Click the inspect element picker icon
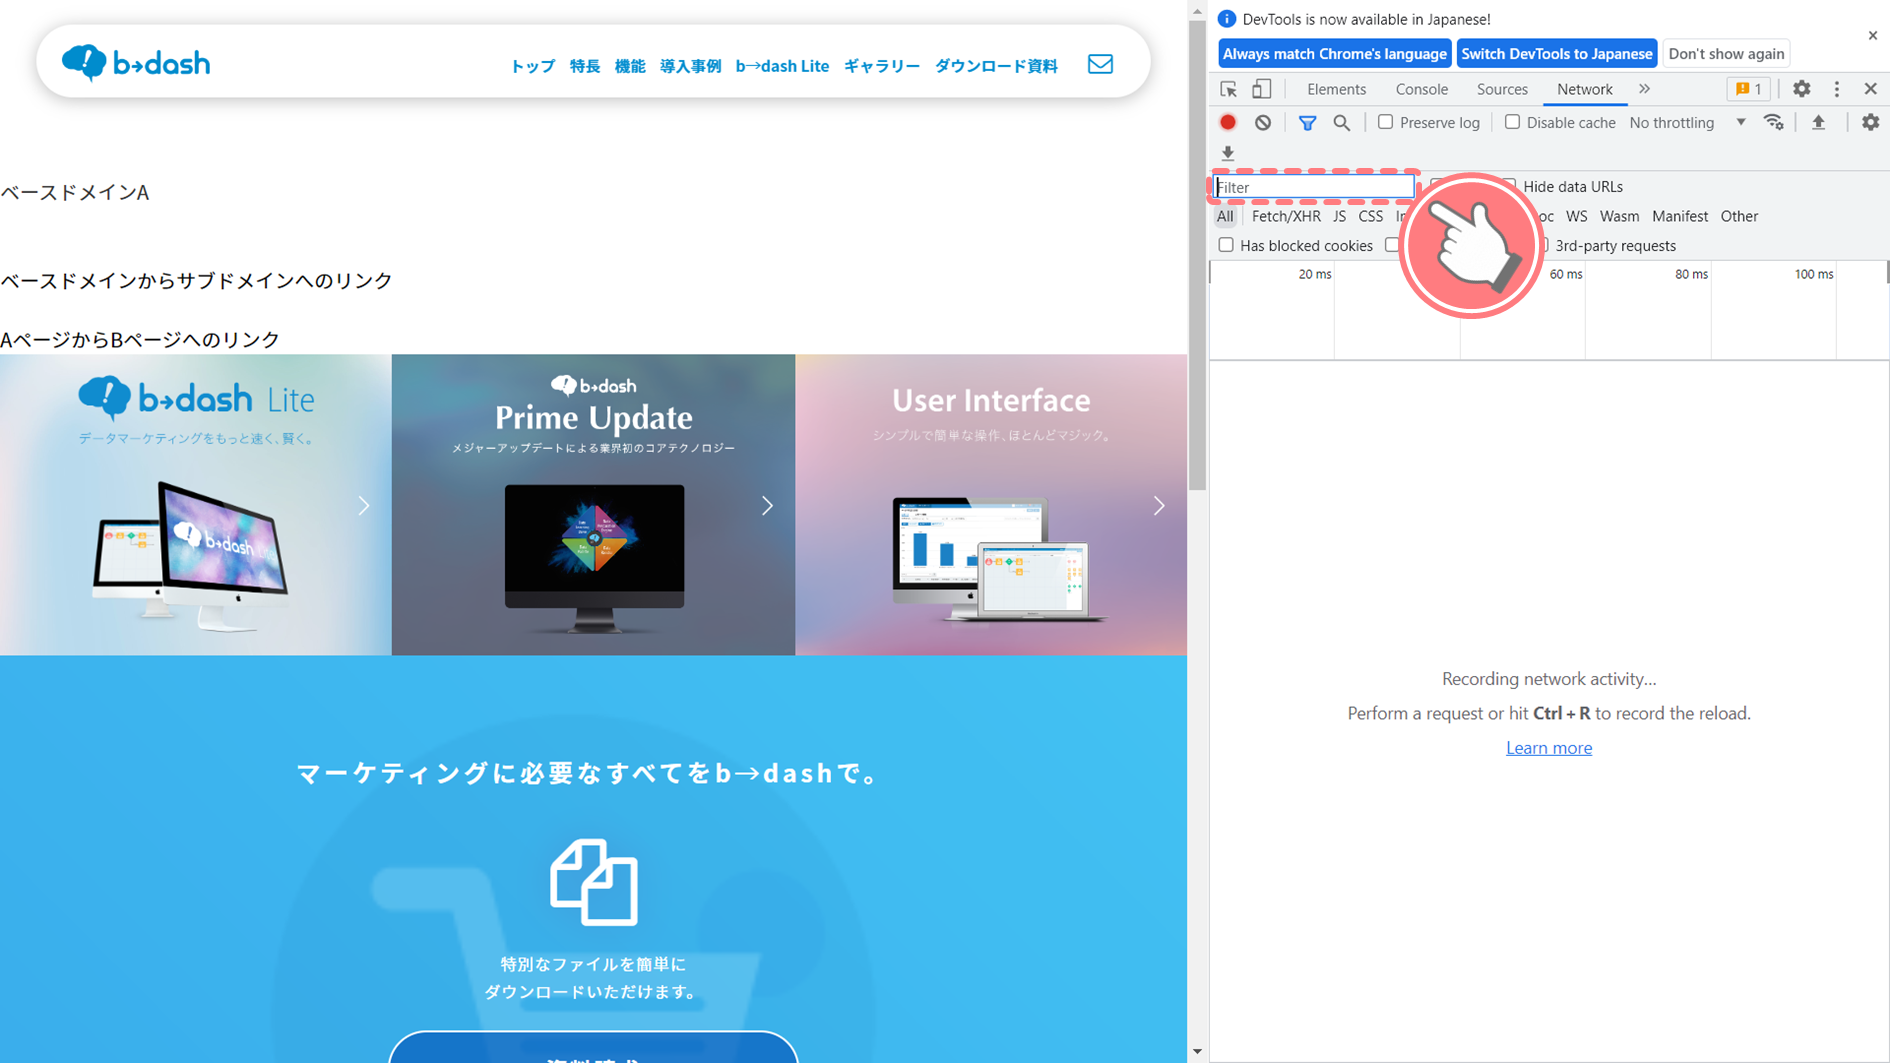Screen dimensions: 1890x1063 coord(1229,89)
